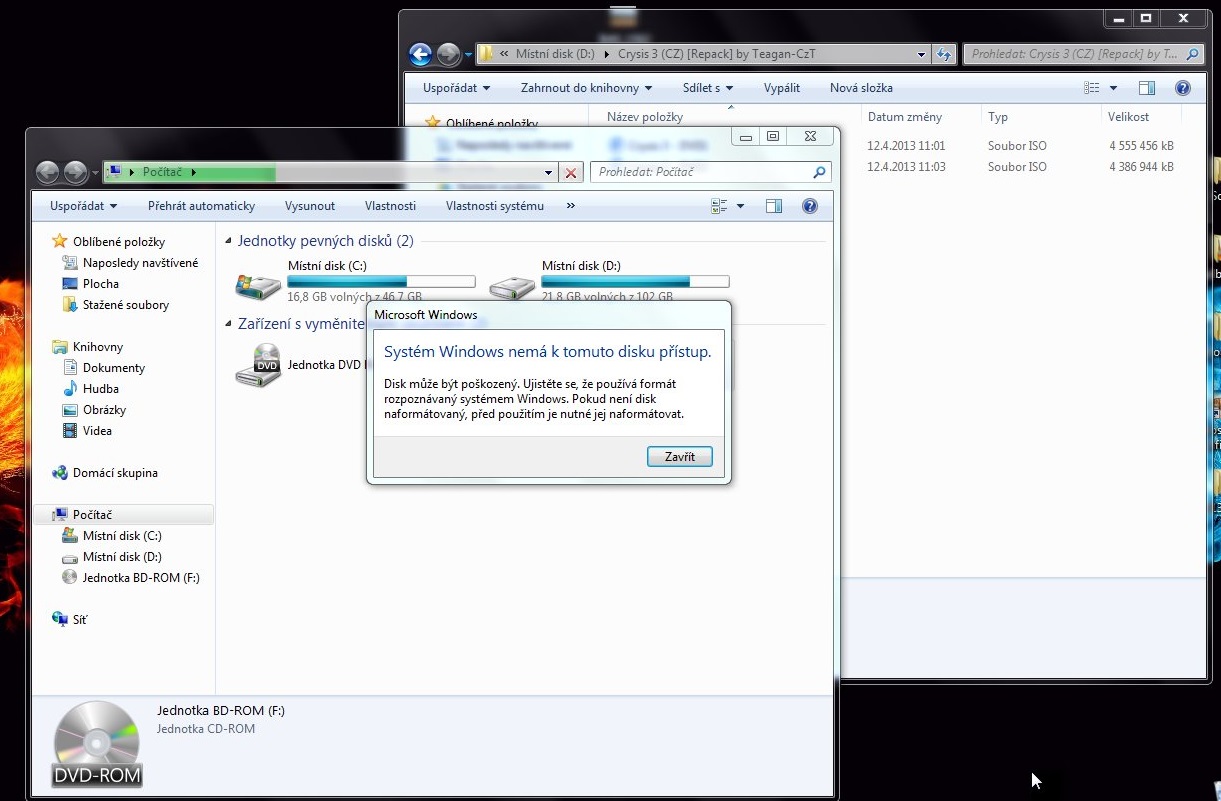This screenshot has height=801, width=1221.
Task: Click Vysunout to eject the disc
Action: [x=310, y=206]
